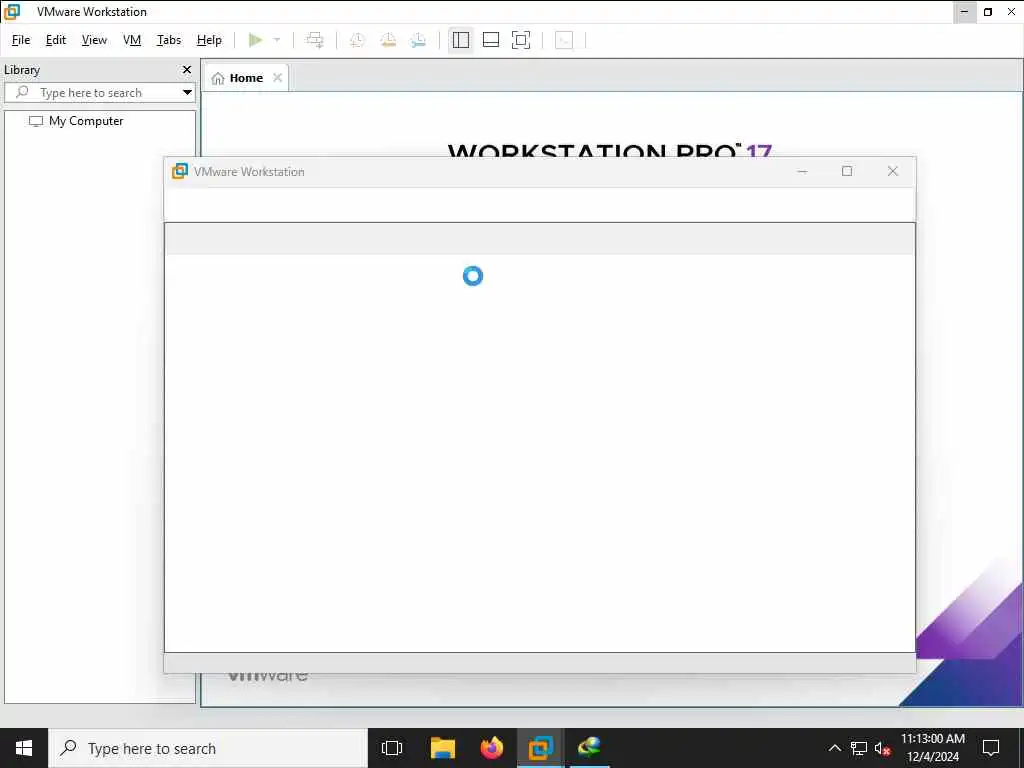Expand the power options dropdown arrow
Image resolution: width=1024 pixels, height=768 pixels.
coord(277,40)
